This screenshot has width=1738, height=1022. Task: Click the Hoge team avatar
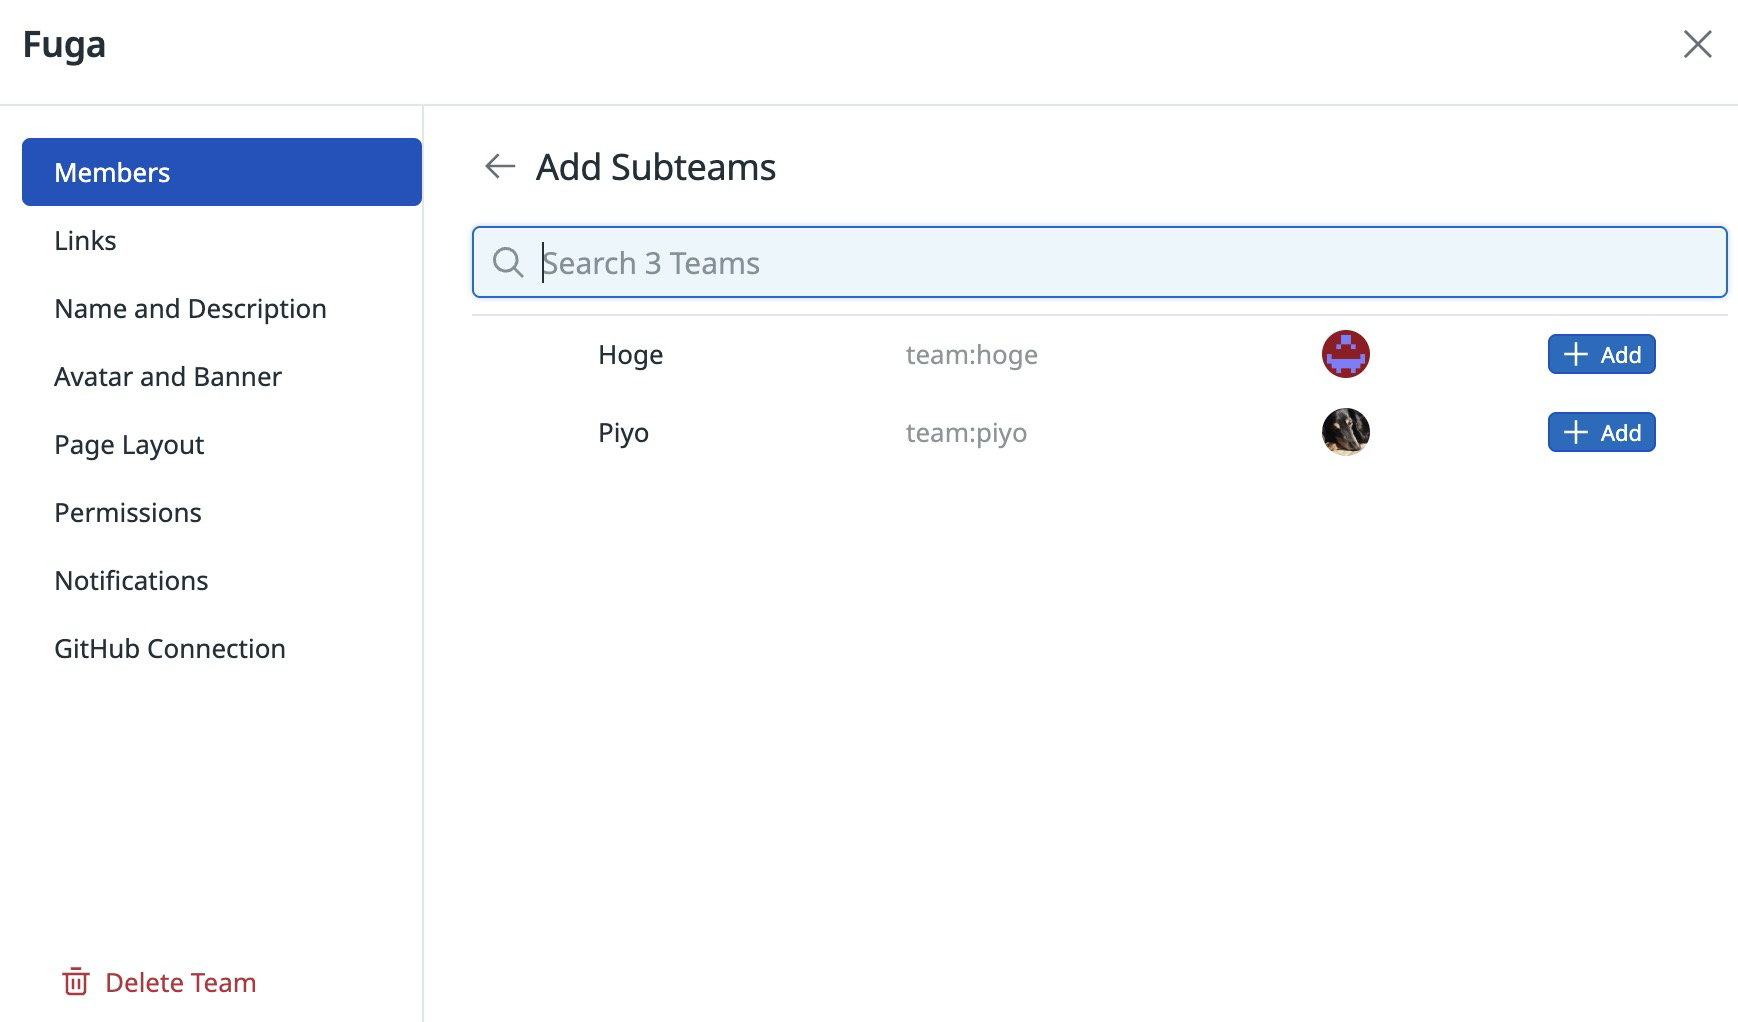[x=1345, y=353]
